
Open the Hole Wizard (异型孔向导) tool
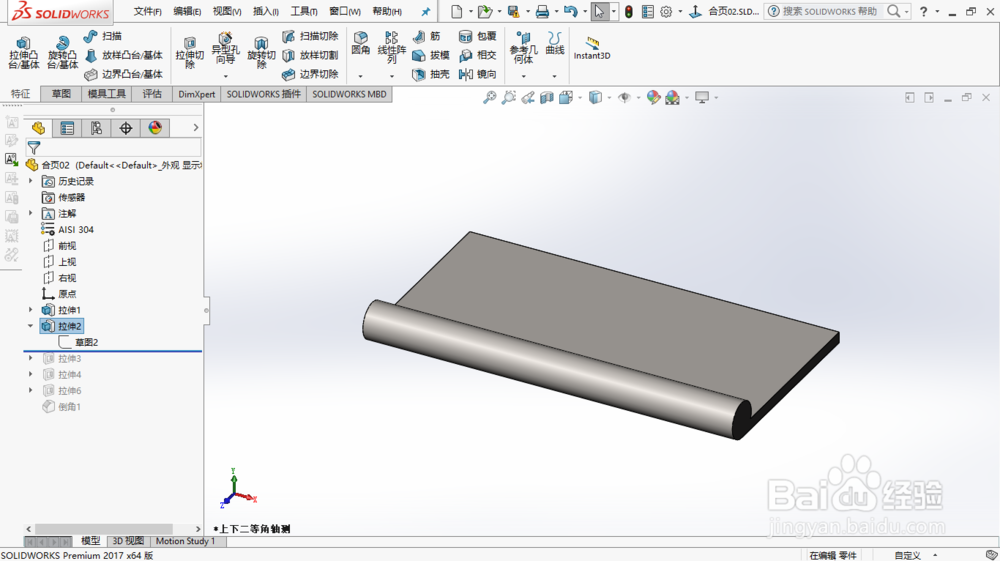225,48
